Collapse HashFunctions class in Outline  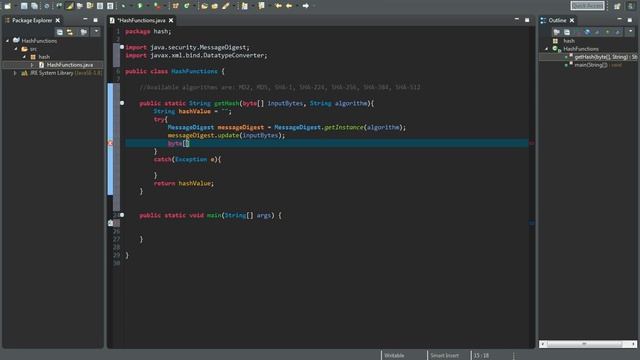coord(547,49)
